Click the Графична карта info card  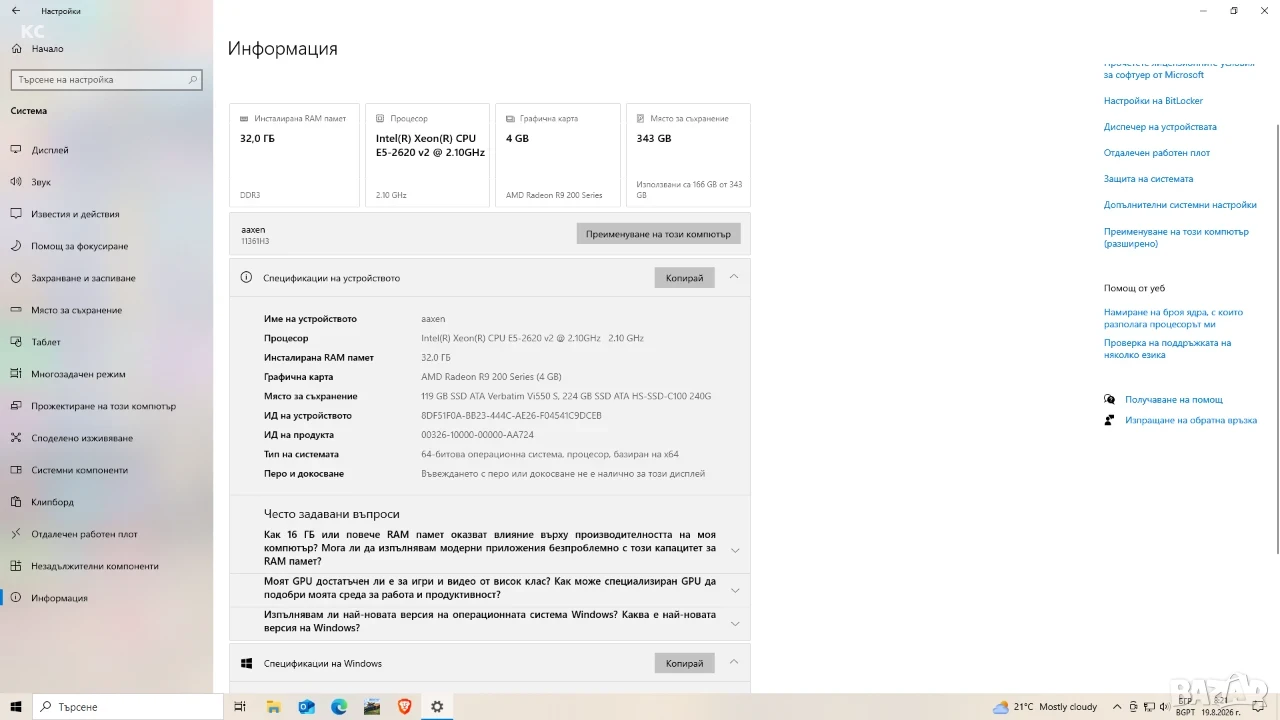[558, 155]
